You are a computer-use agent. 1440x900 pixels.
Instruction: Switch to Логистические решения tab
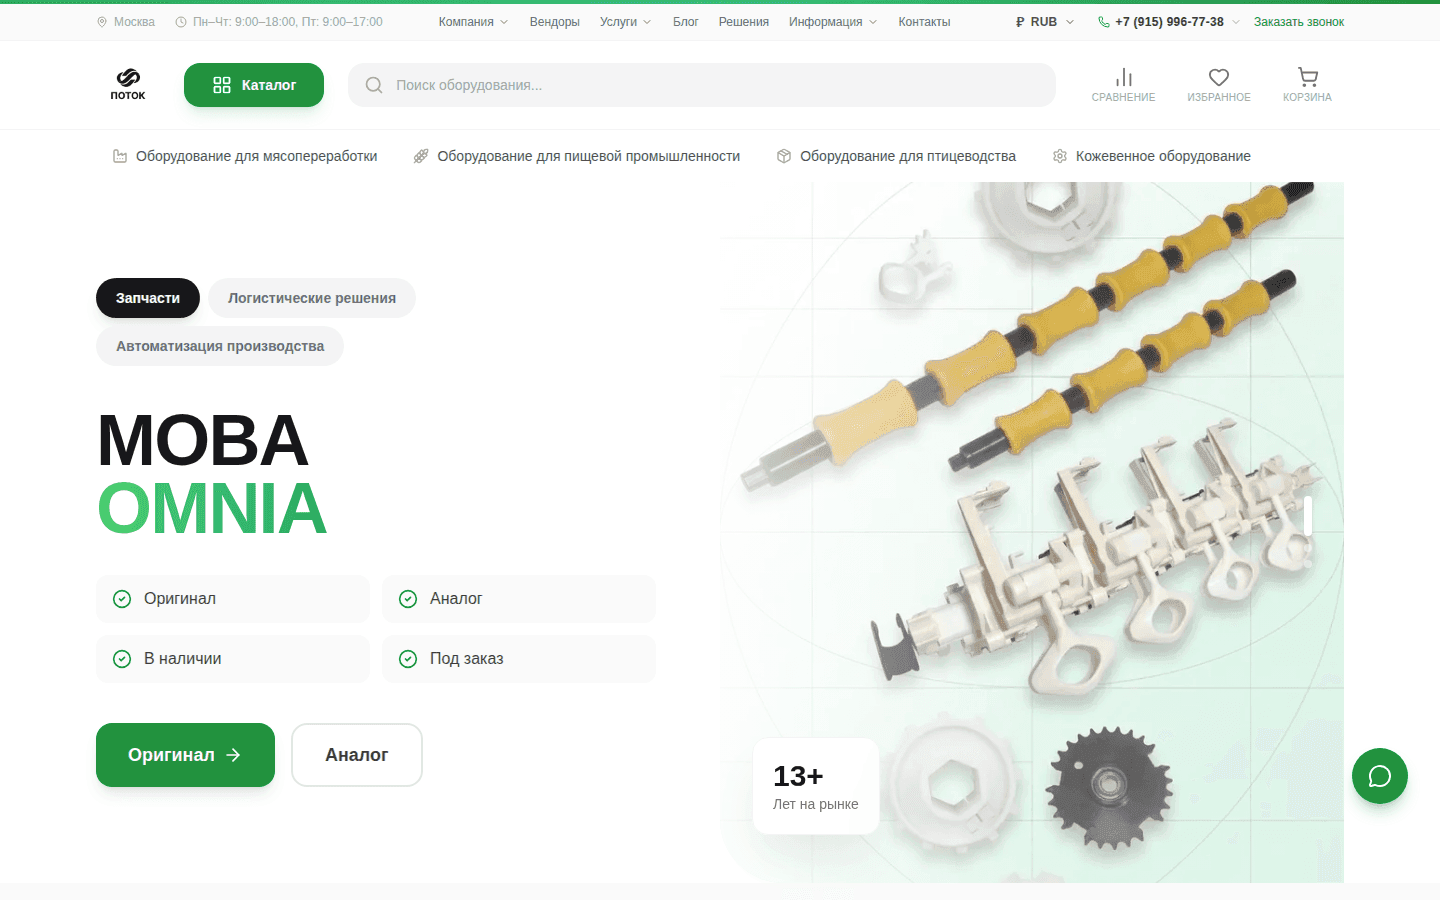point(312,298)
